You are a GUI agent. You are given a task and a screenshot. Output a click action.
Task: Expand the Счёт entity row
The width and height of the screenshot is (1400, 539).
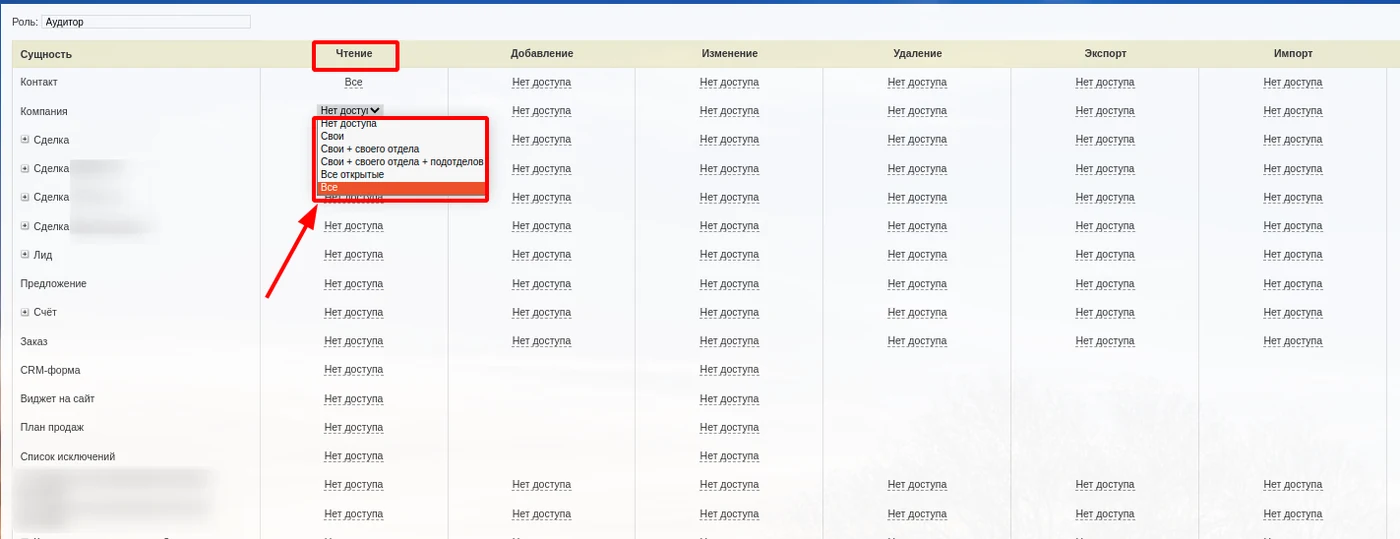(25, 313)
